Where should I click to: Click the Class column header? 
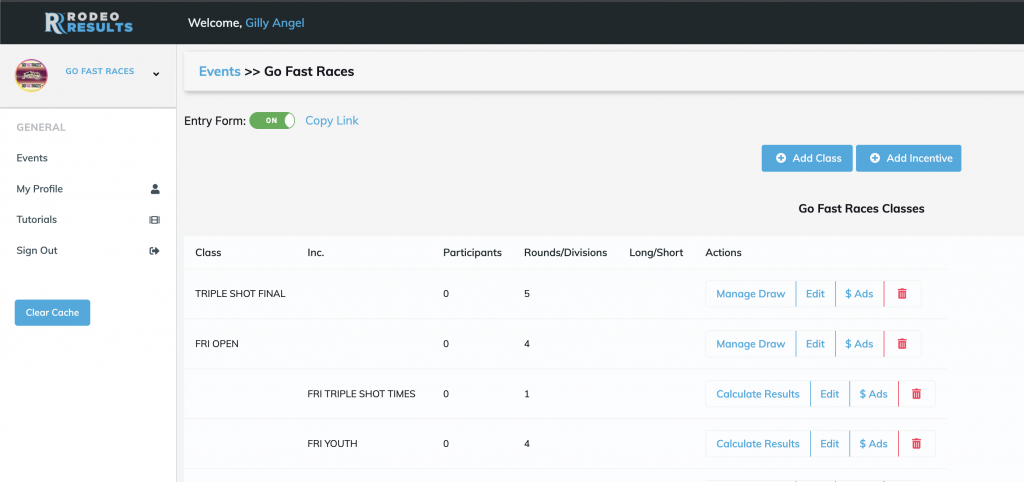(x=208, y=253)
